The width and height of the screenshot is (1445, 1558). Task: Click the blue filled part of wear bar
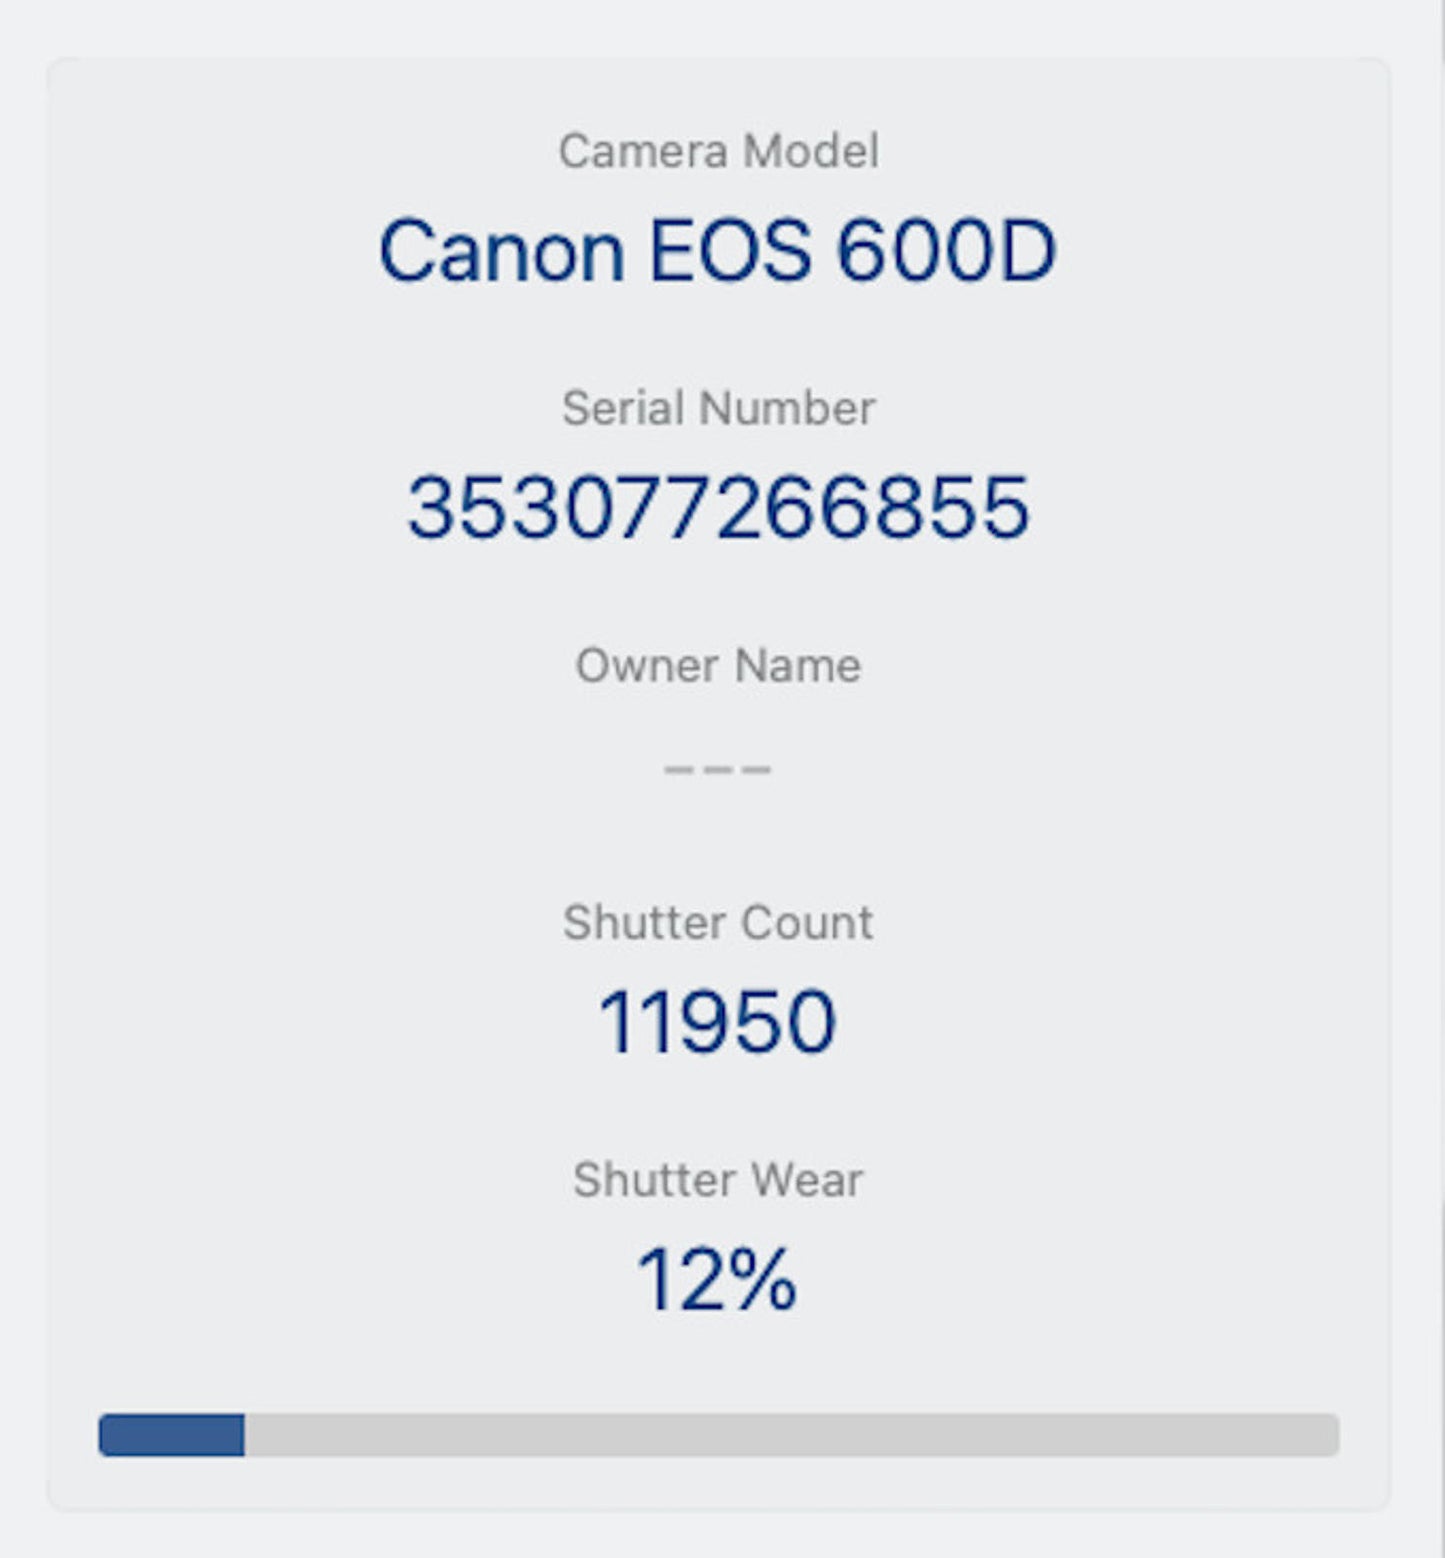click(x=172, y=1435)
